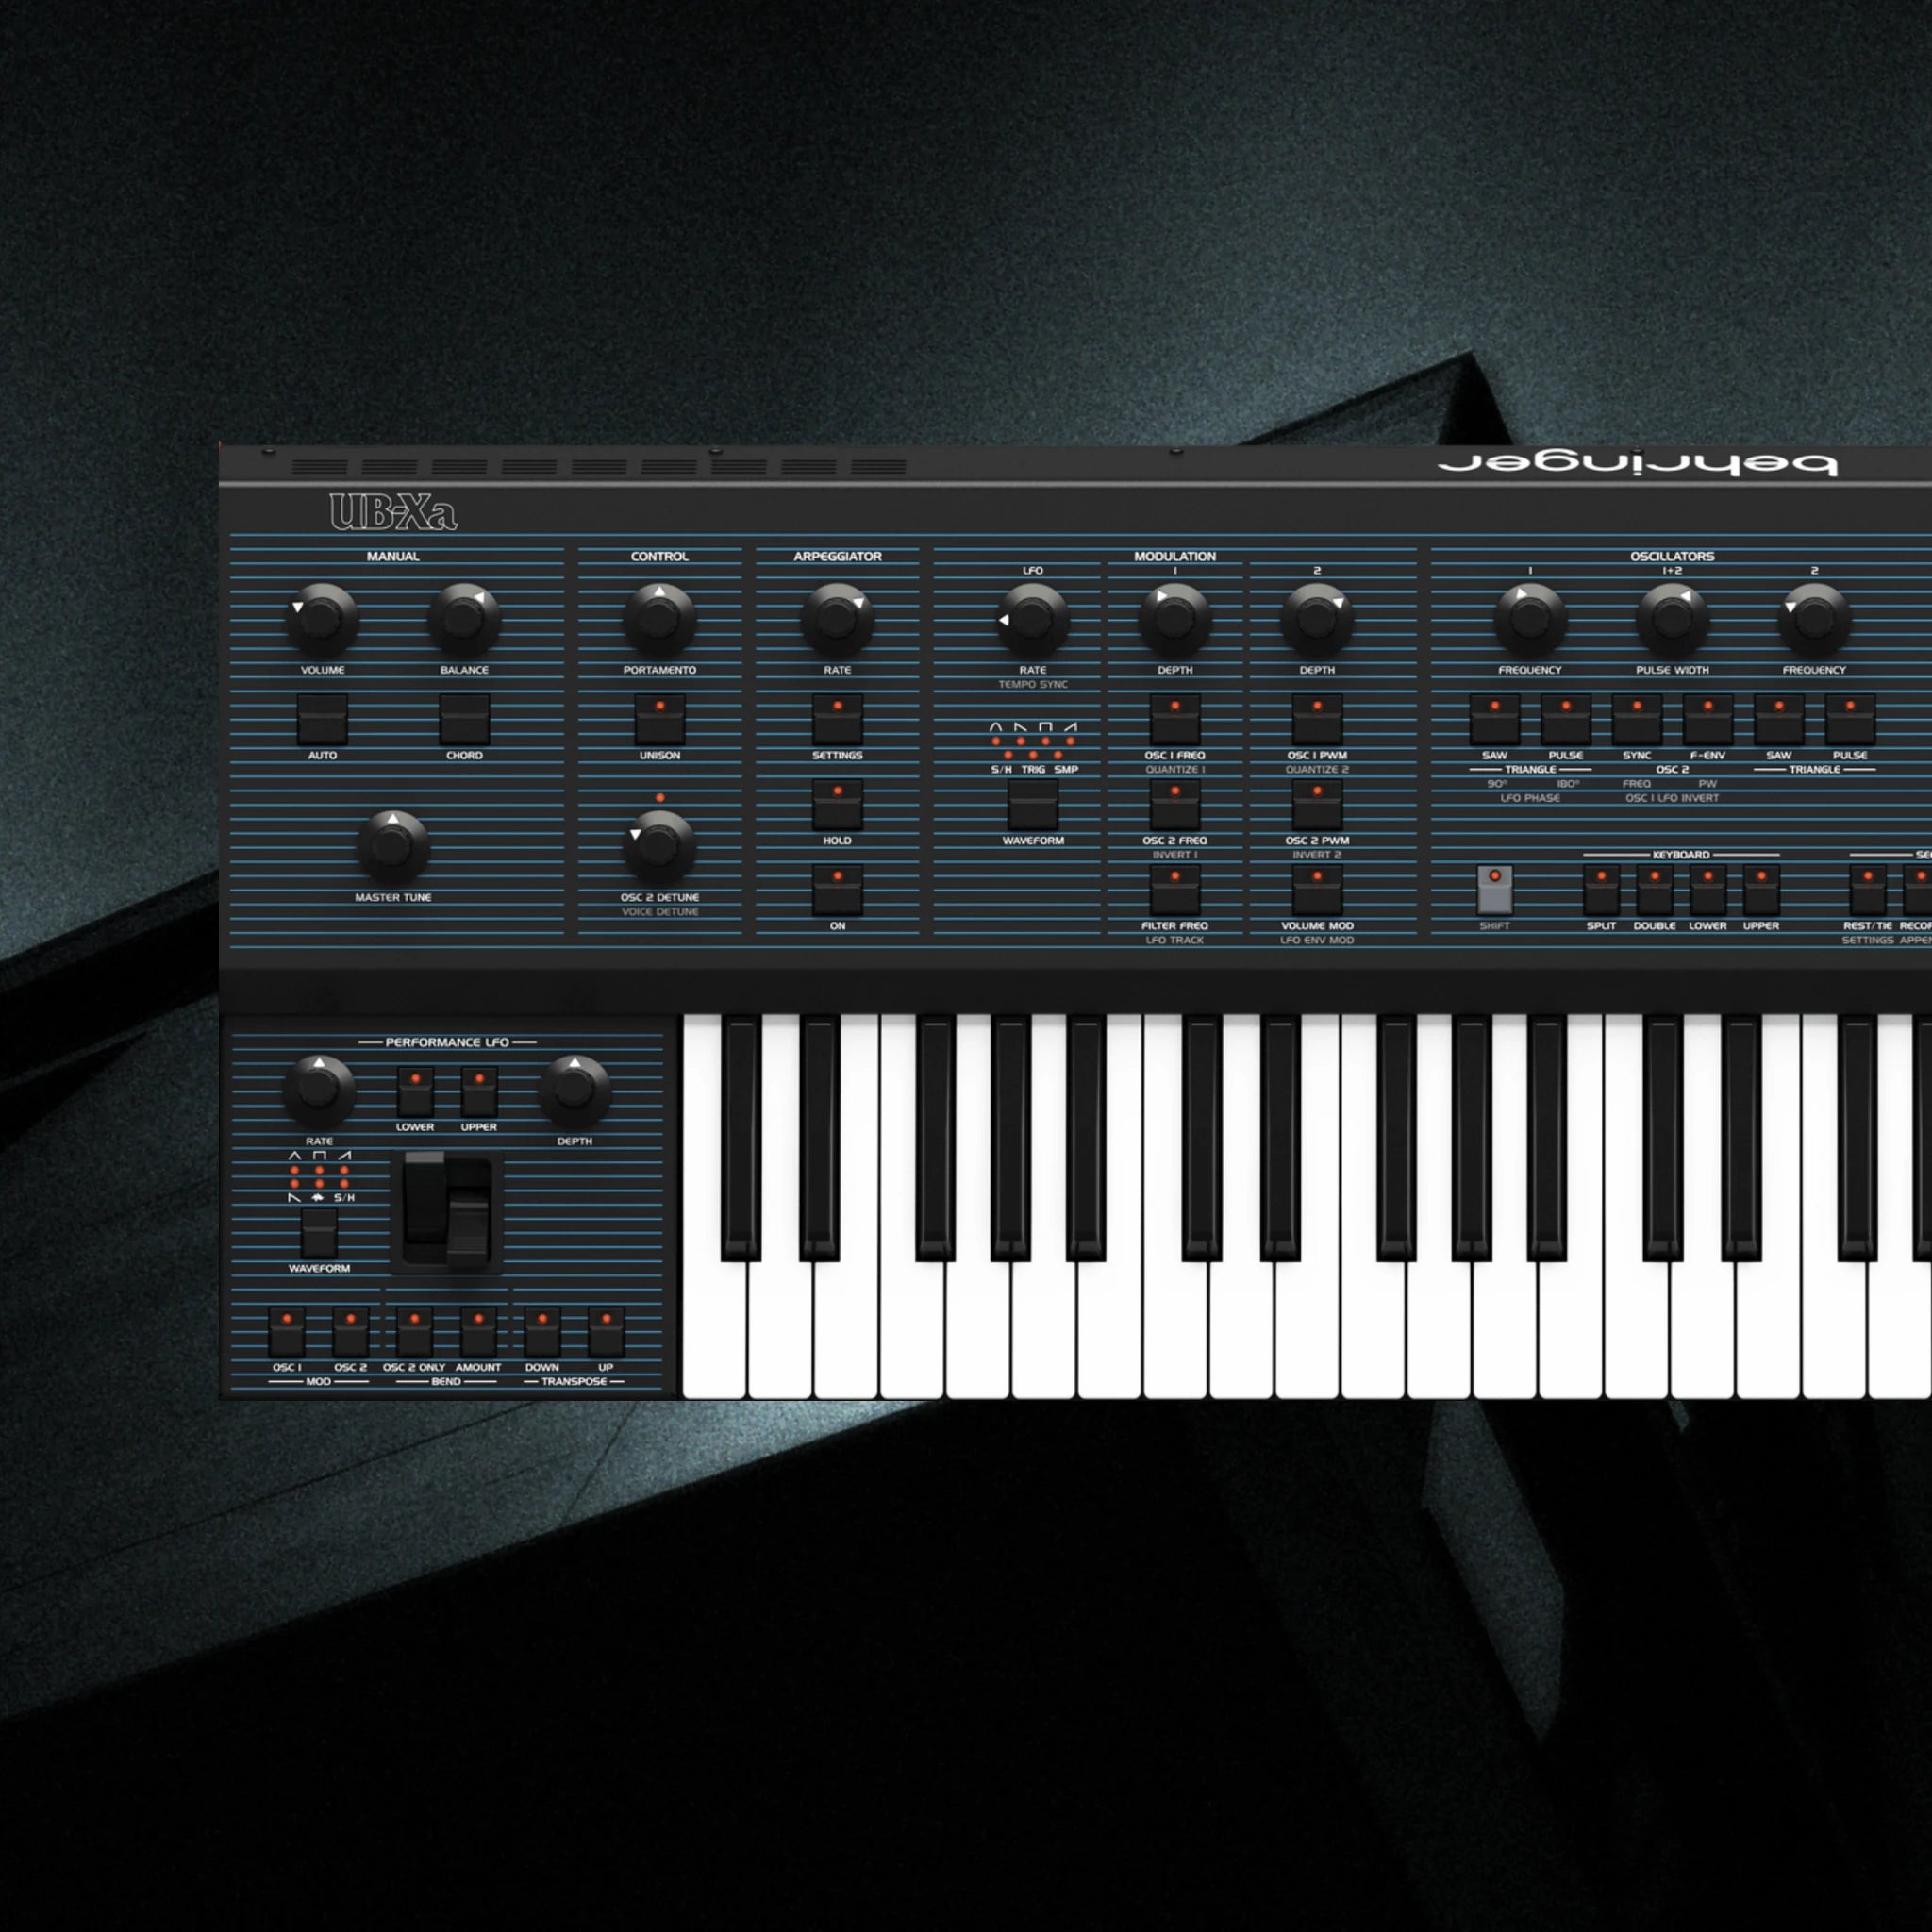The height and width of the screenshot is (1932, 1932).
Task: Click the VOLUME knob
Action: [322, 619]
